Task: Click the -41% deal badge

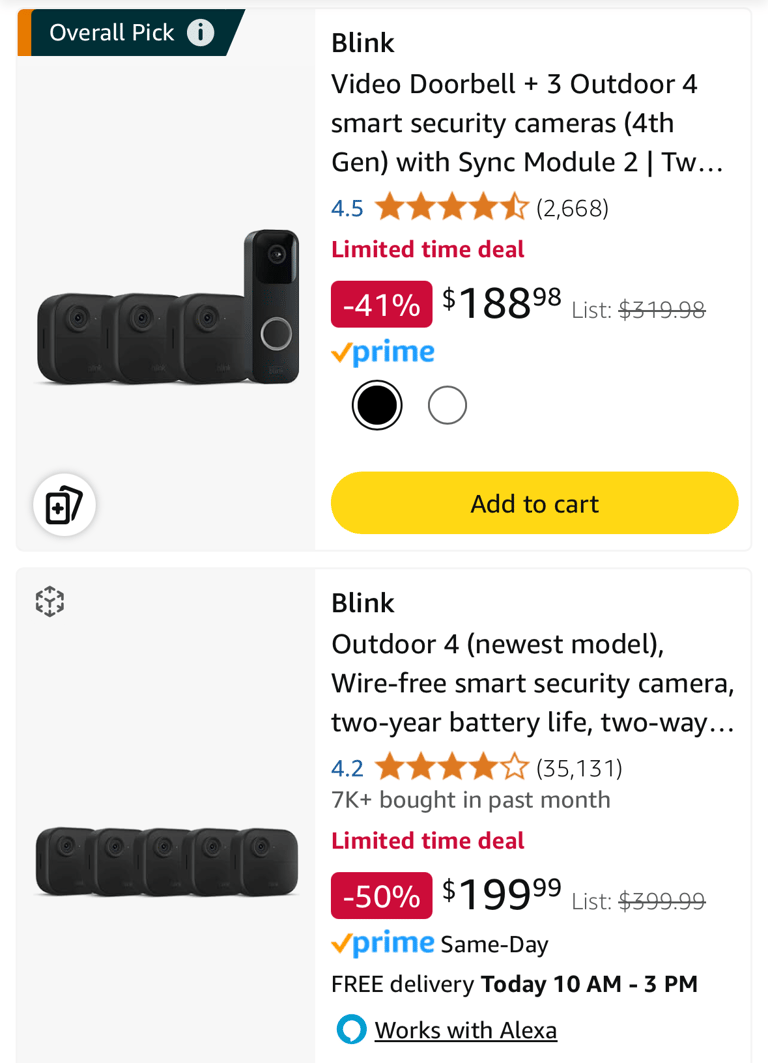Action: point(382,304)
